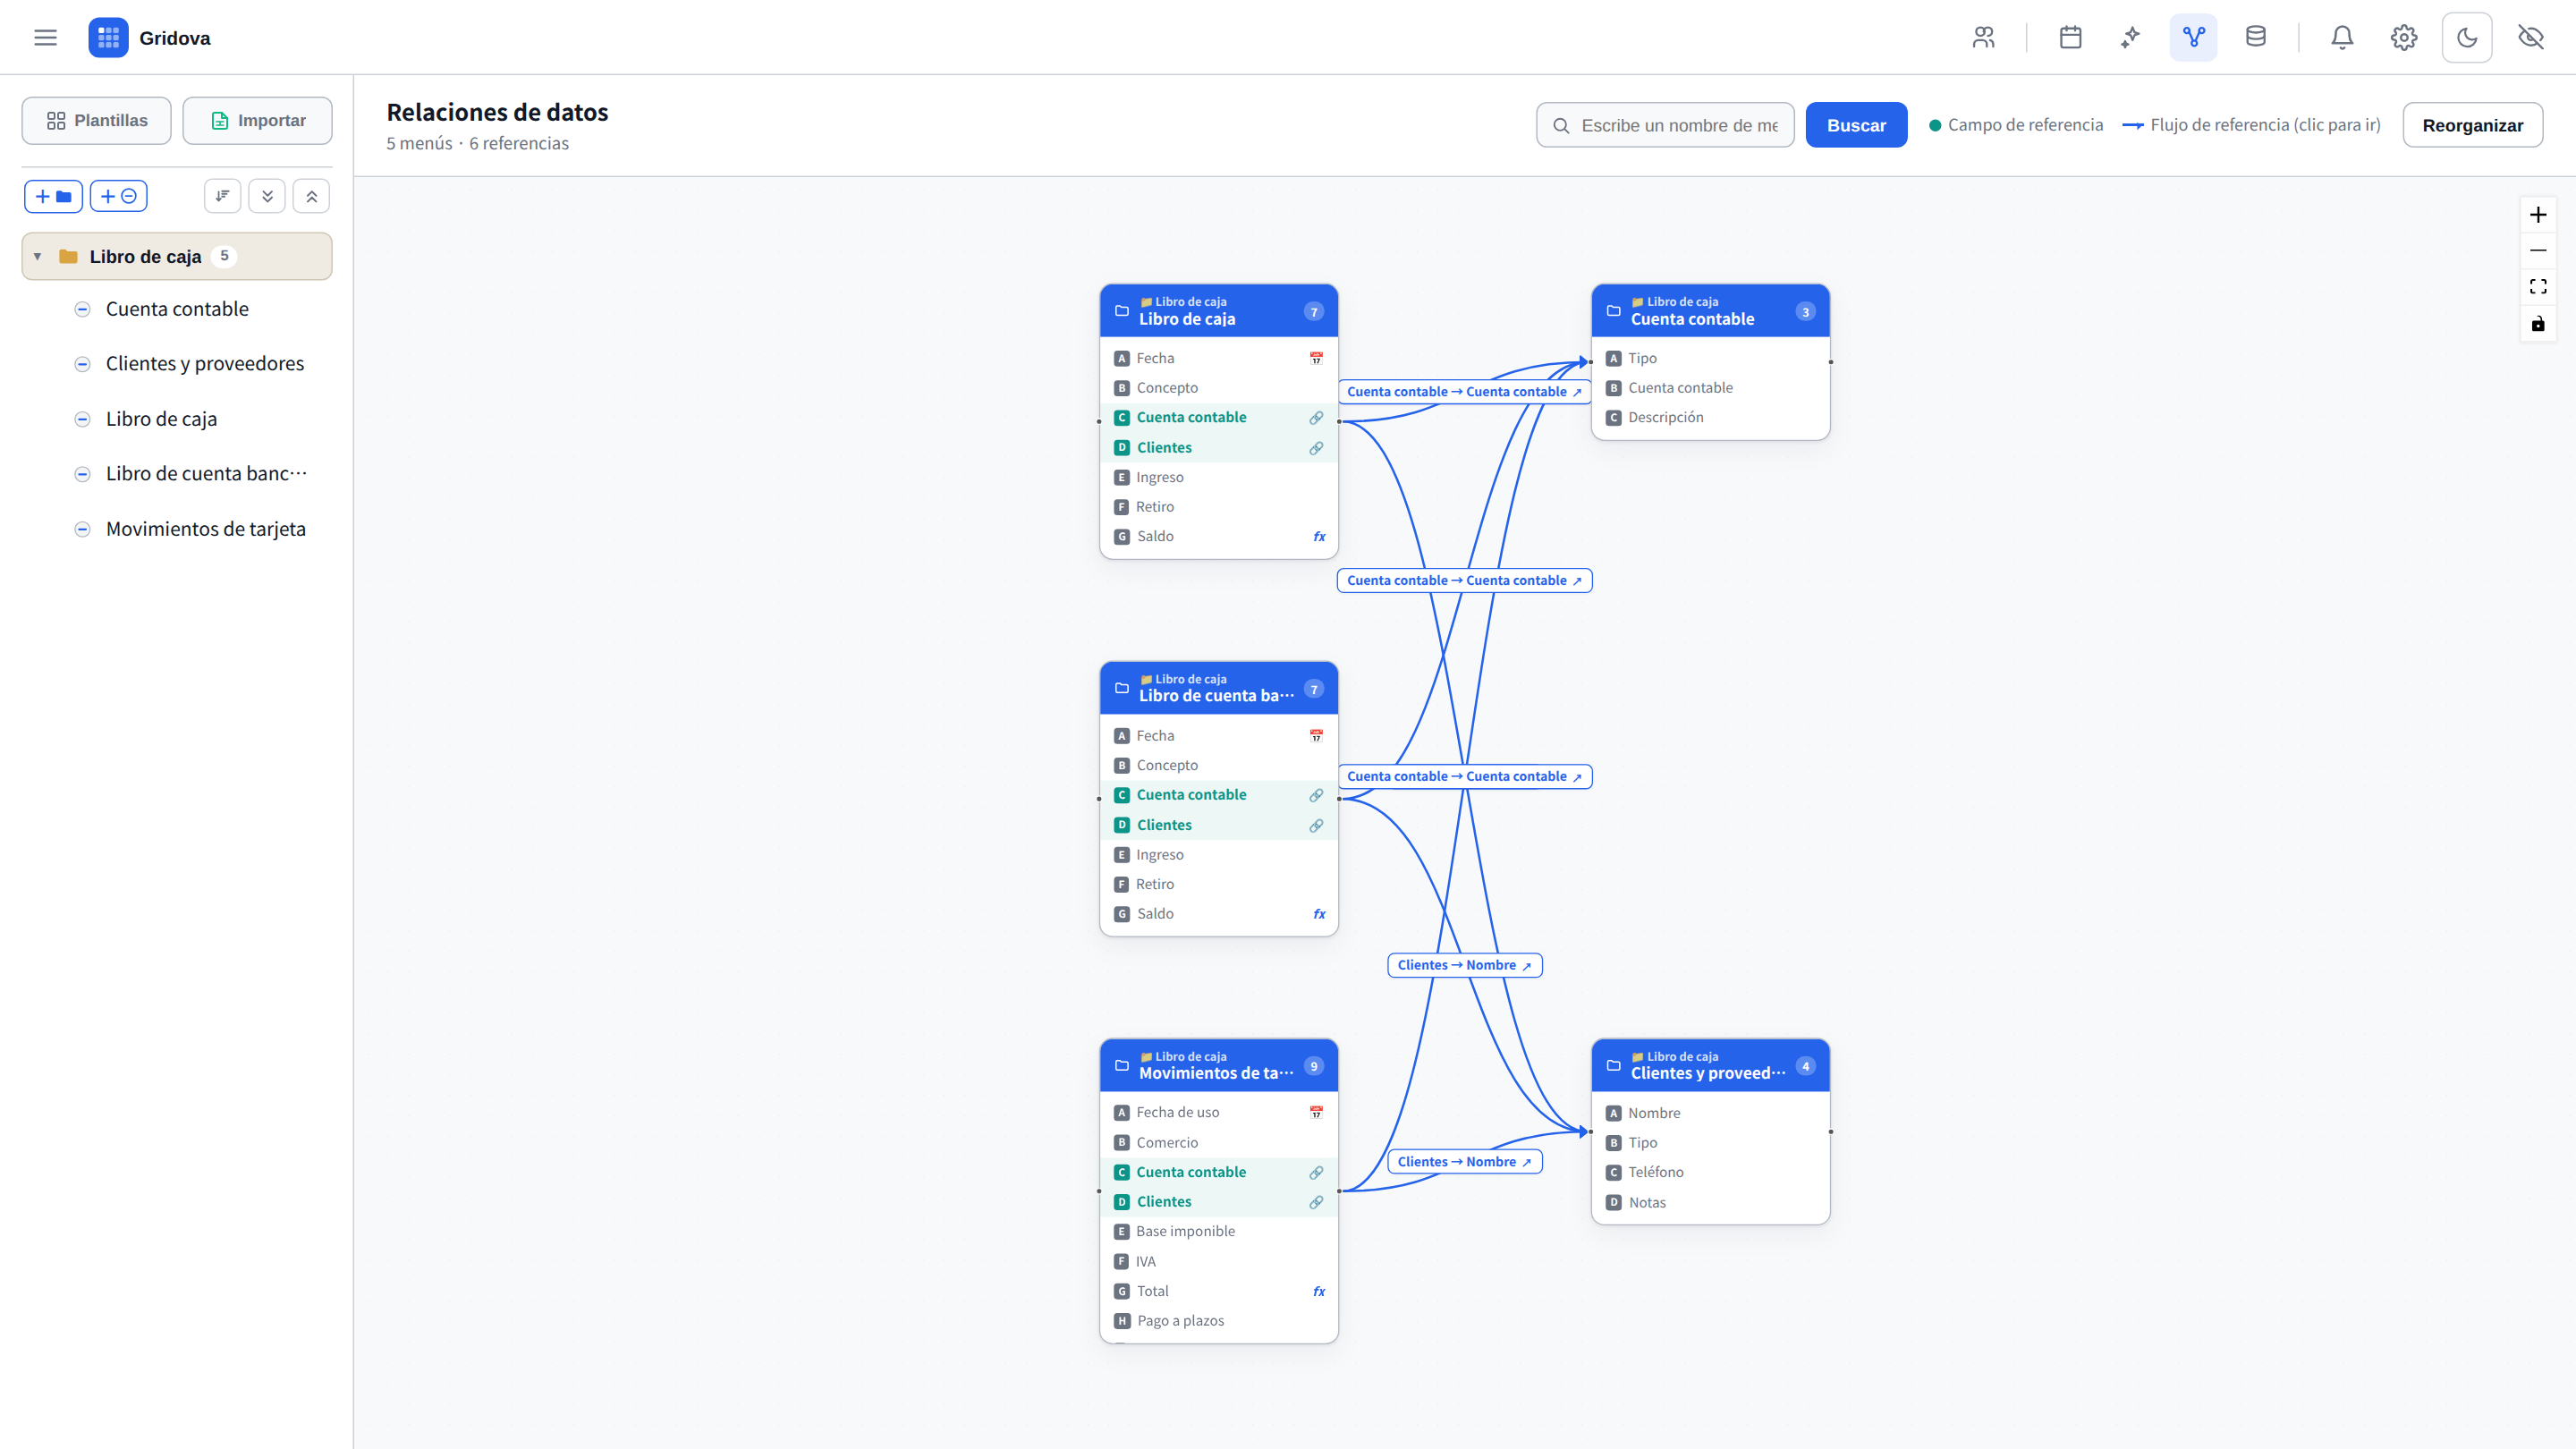
Task: Select Movimientos de tarjeta menu item
Action: coord(205,529)
